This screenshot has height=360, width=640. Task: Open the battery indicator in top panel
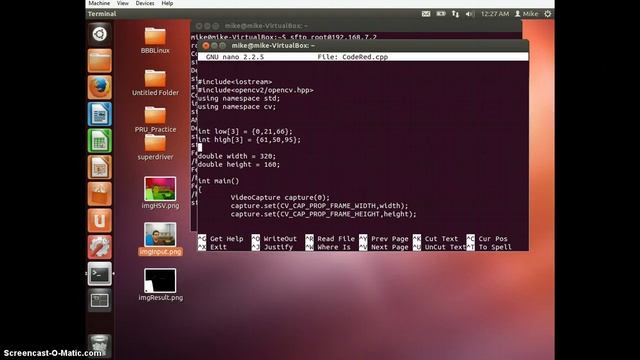(441, 14)
